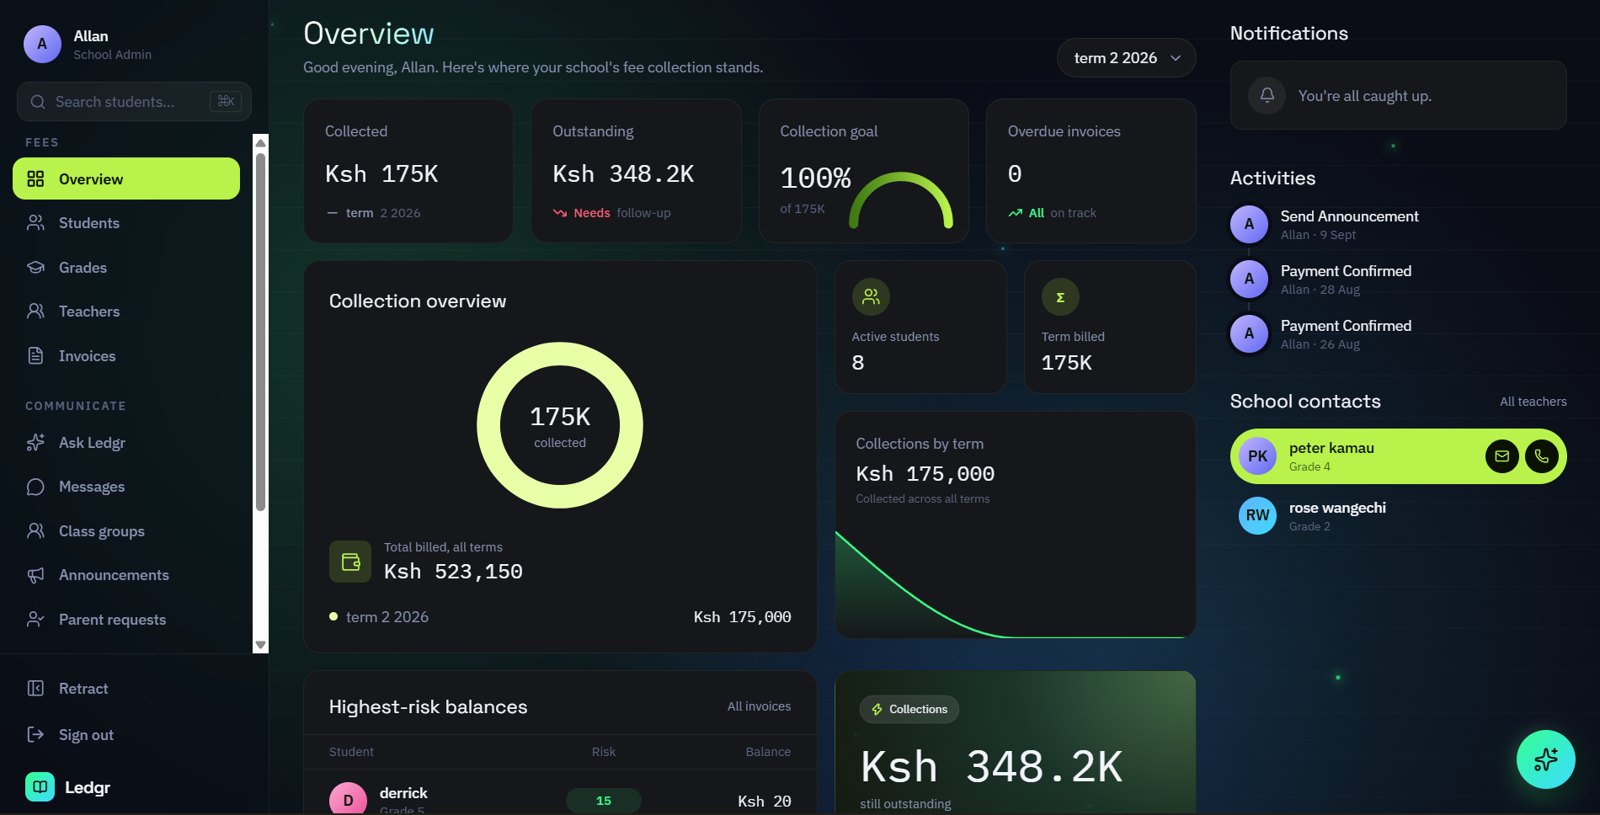Click the Retract panel icon
This screenshot has height=815, width=1600.
pyautogui.click(x=36, y=688)
